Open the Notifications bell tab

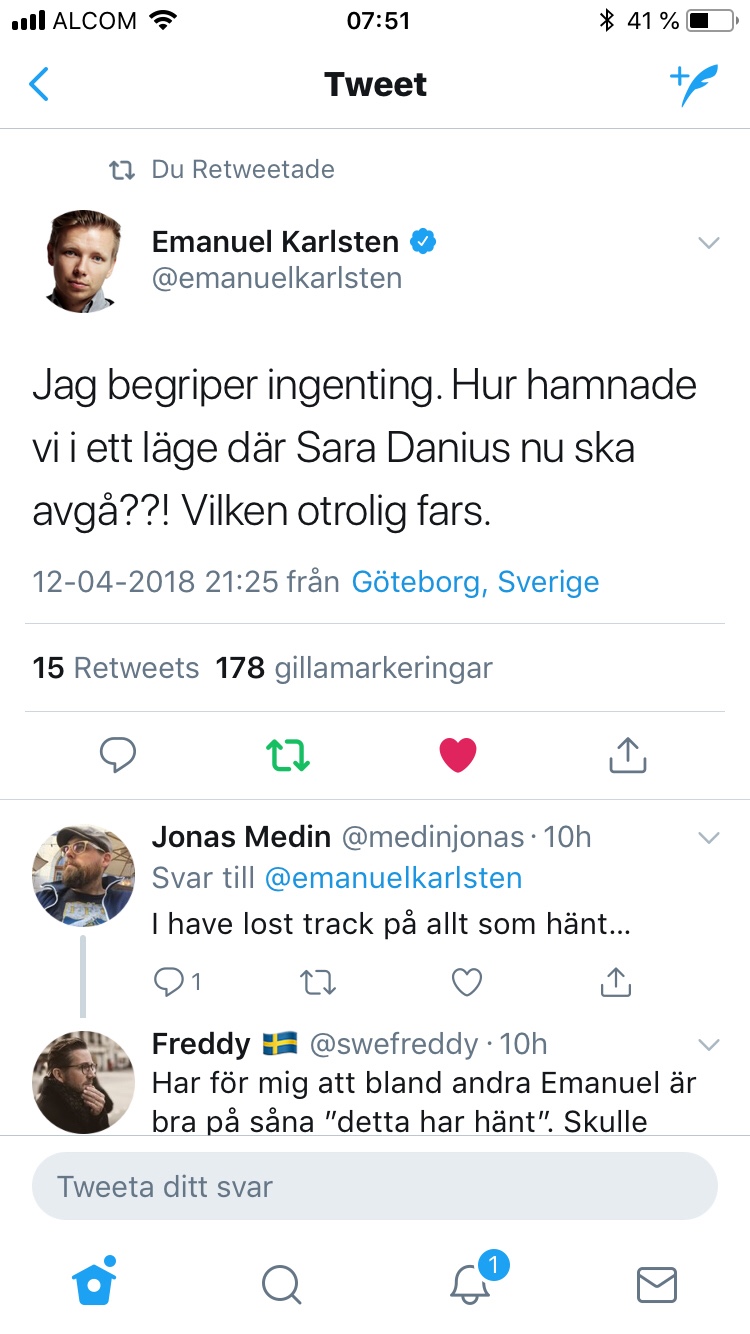(x=470, y=1284)
